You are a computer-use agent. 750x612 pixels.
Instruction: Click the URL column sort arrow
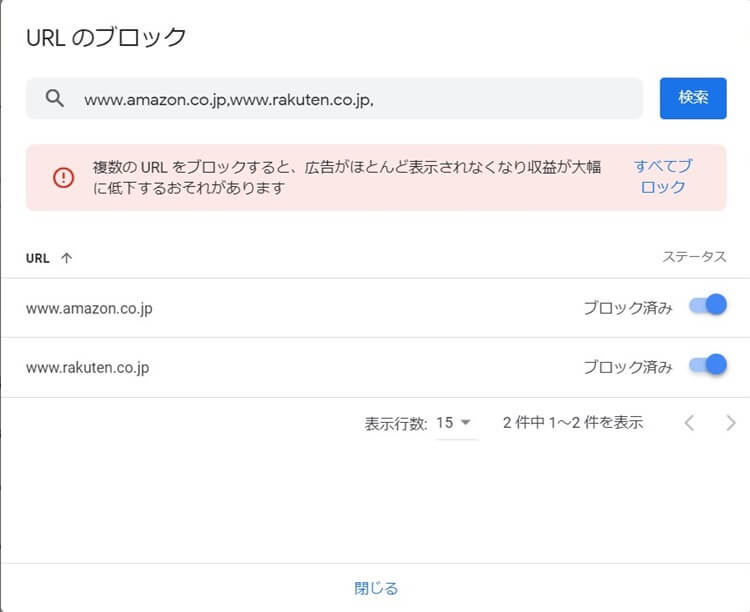pyautogui.click(x=66, y=258)
